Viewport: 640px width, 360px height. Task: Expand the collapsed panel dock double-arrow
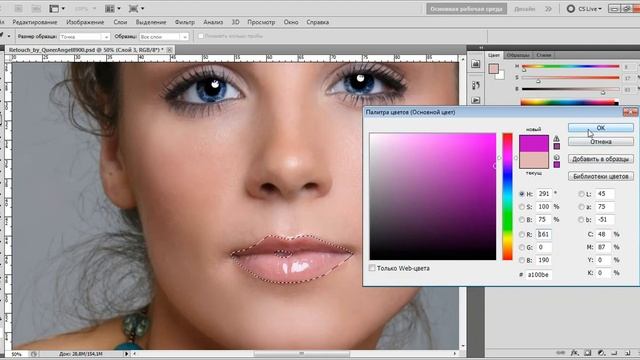pos(480,48)
